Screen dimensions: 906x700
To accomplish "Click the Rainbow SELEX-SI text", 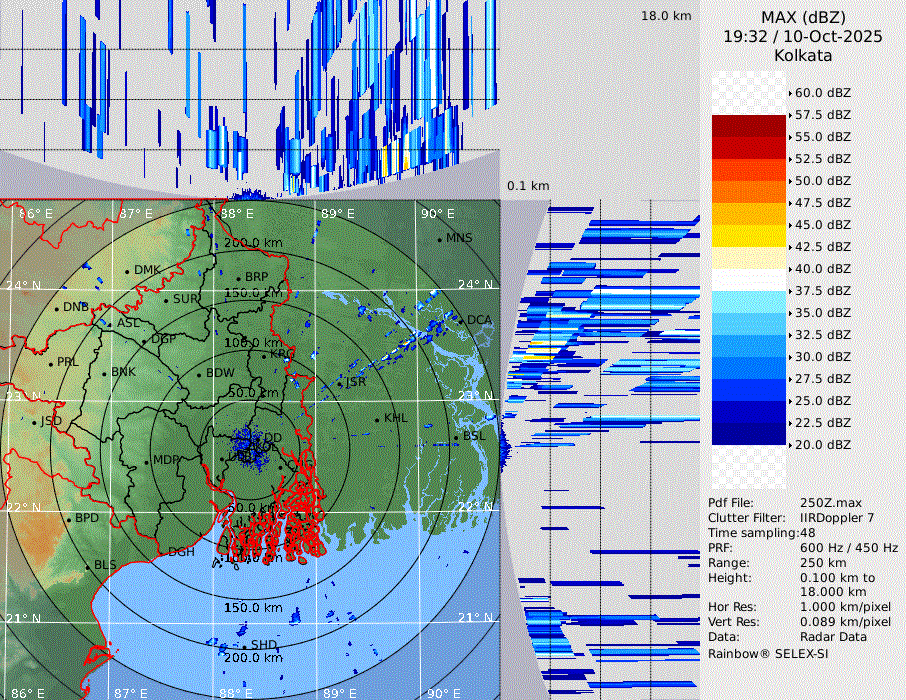I will point(768,653).
